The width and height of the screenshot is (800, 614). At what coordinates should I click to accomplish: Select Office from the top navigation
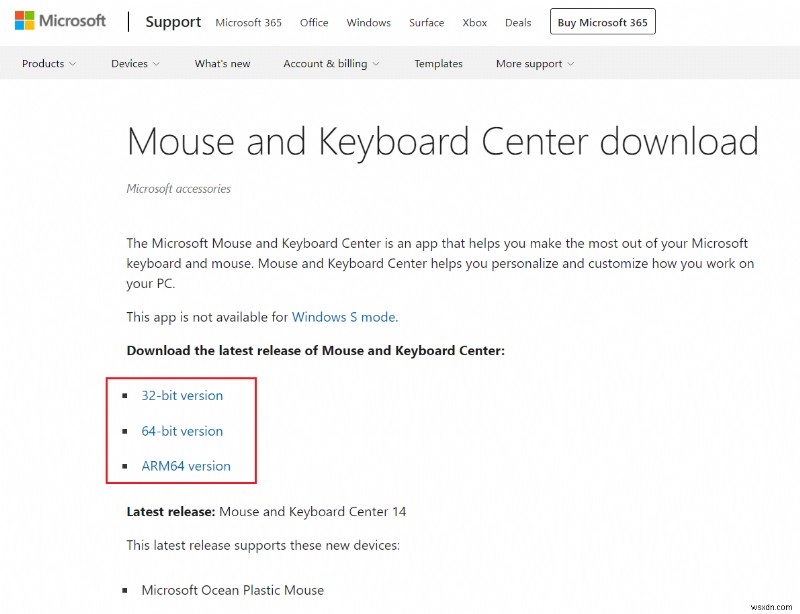tap(314, 22)
